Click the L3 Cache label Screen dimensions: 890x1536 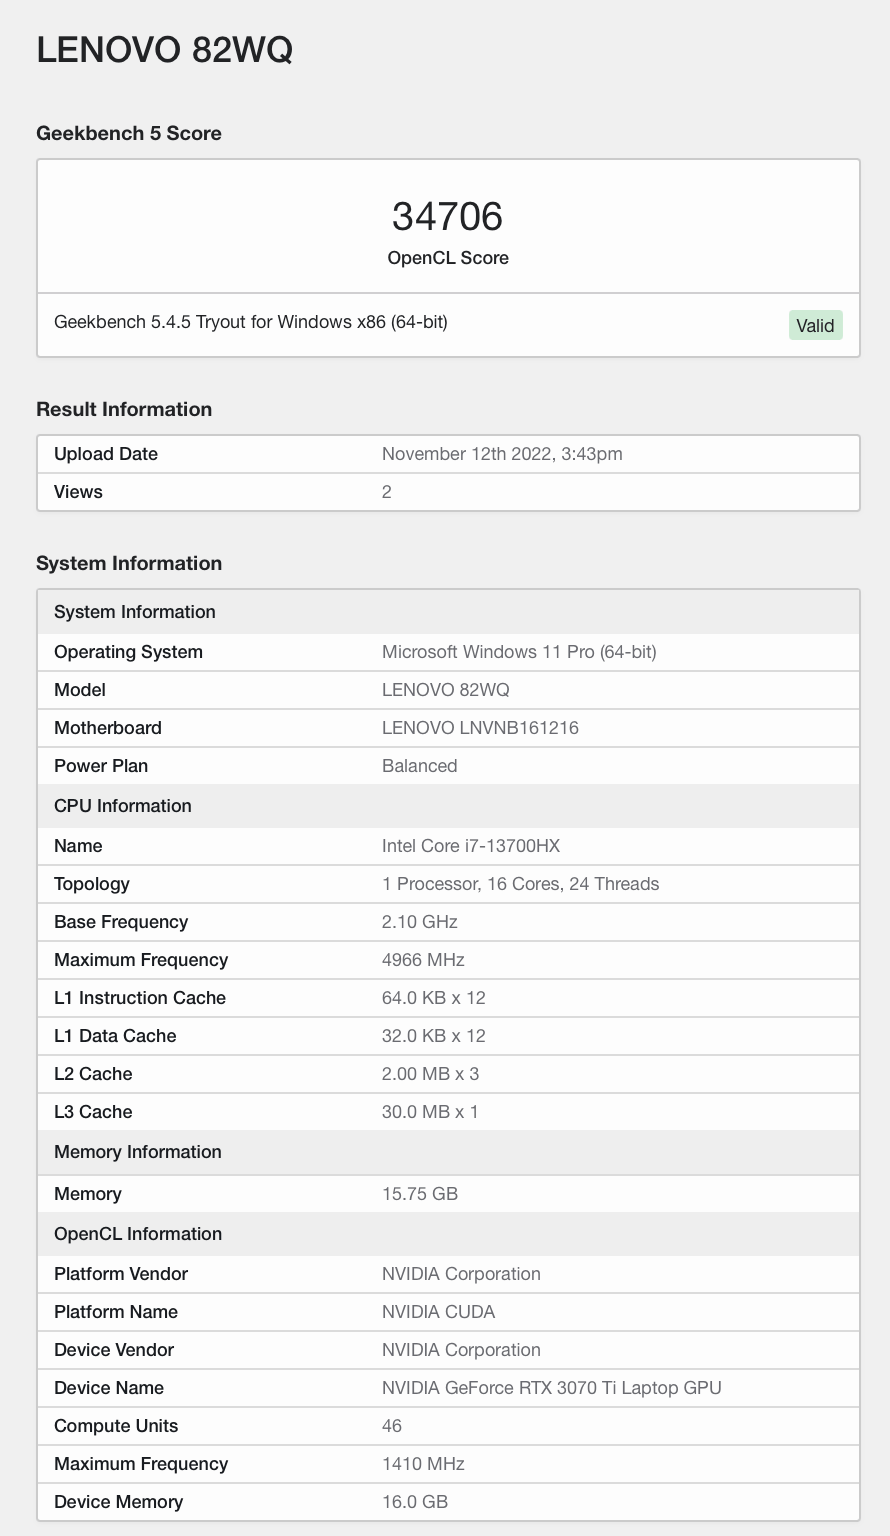tap(93, 1112)
